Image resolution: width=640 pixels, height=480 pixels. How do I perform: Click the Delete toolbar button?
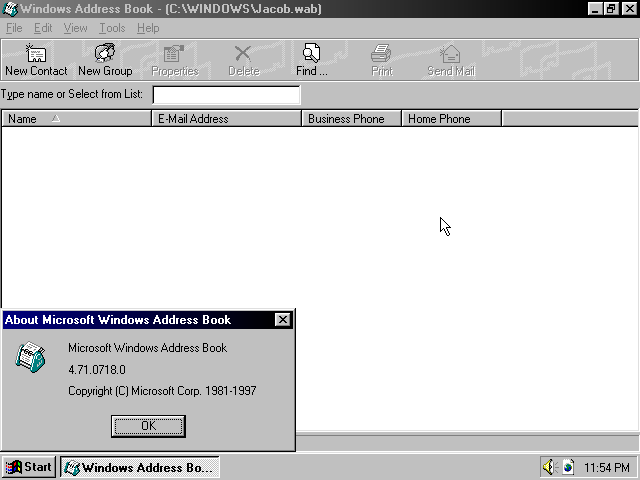click(x=244, y=60)
